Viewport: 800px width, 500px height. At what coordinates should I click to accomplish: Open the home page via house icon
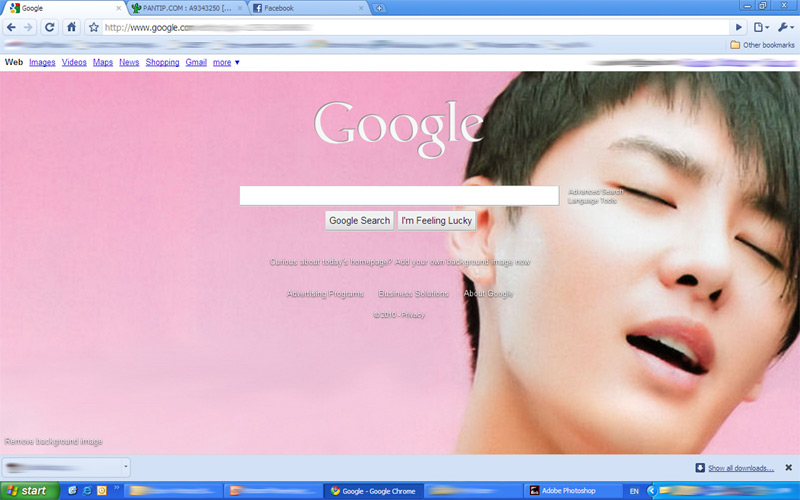pyautogui.click(x=71, y=27)
